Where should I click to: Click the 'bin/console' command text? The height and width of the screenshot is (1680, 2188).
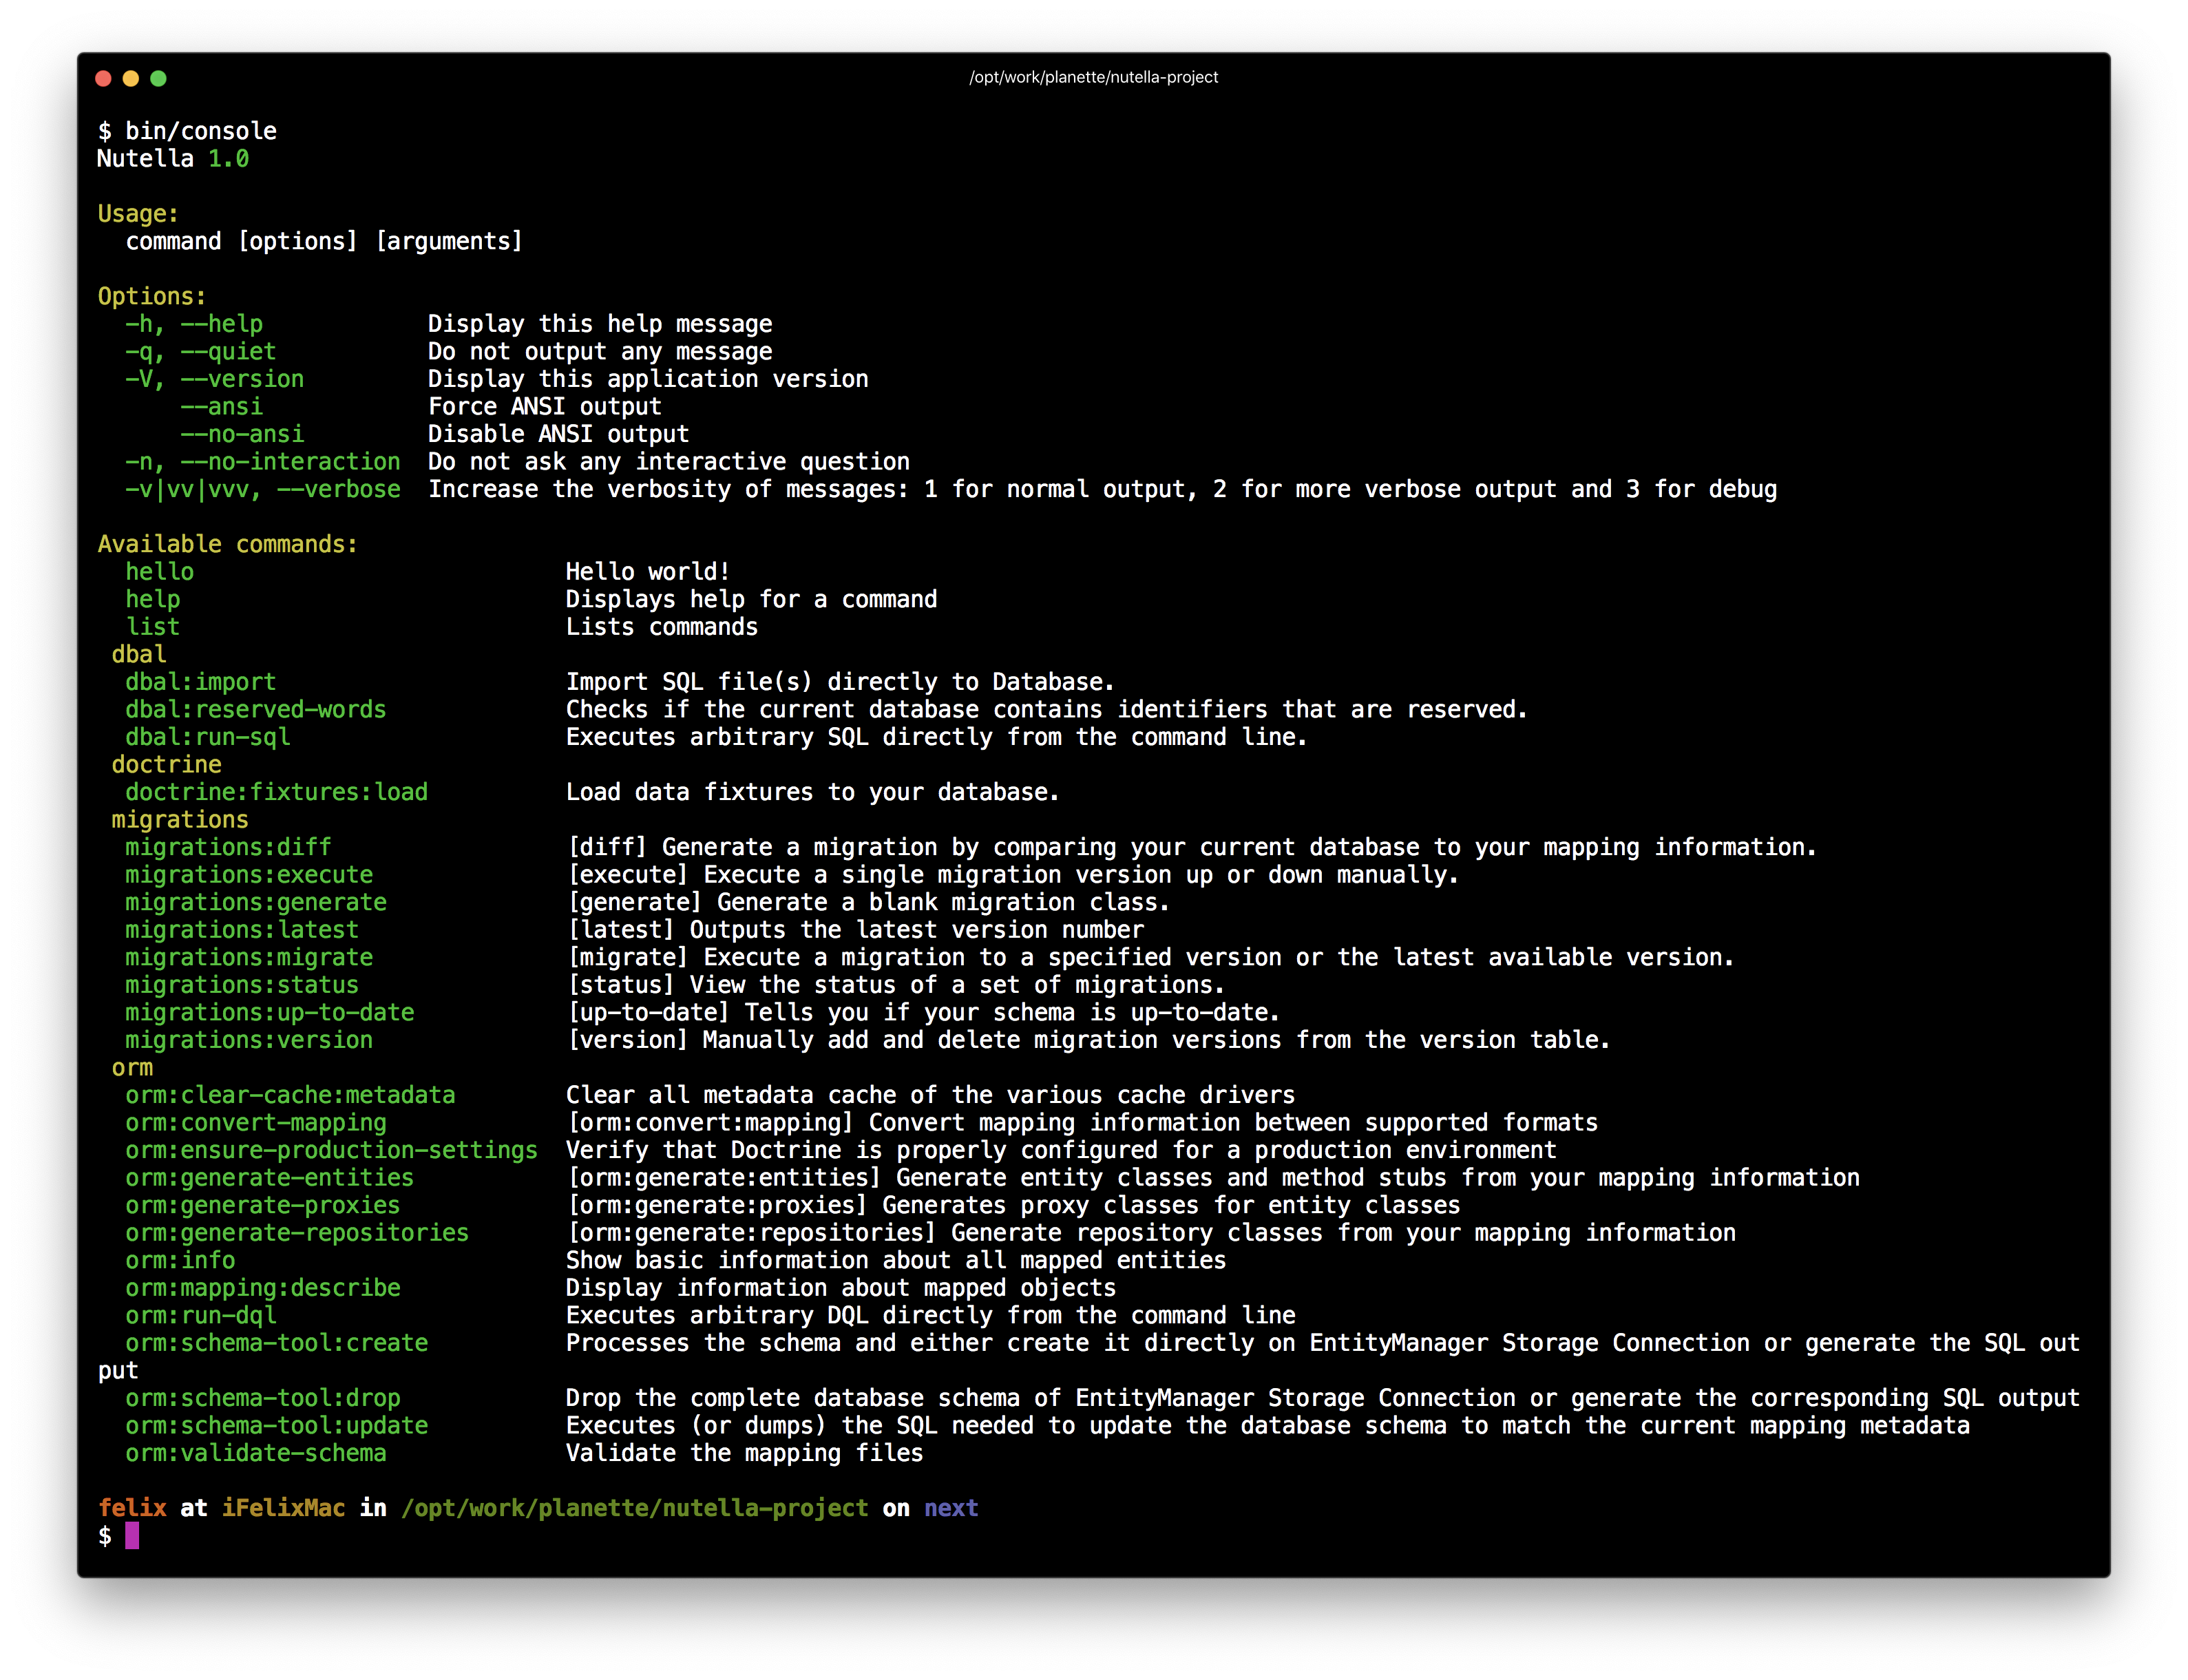200,131
